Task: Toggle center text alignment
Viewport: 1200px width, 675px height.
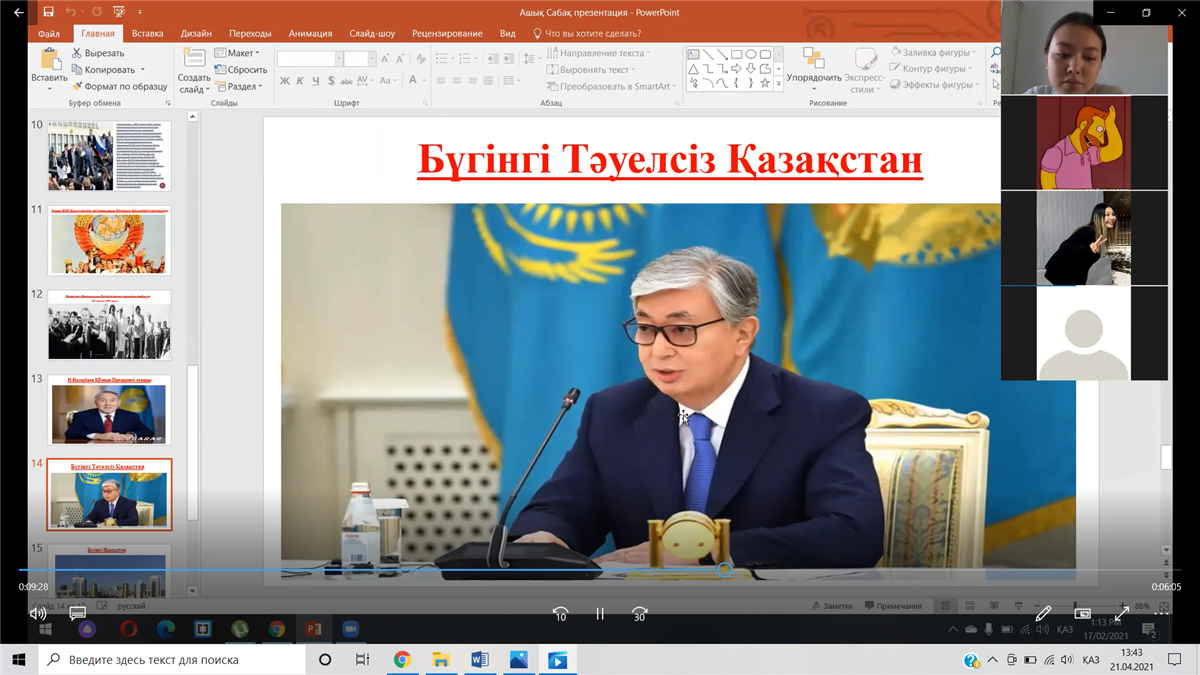Action: click(x=457, y=81)
